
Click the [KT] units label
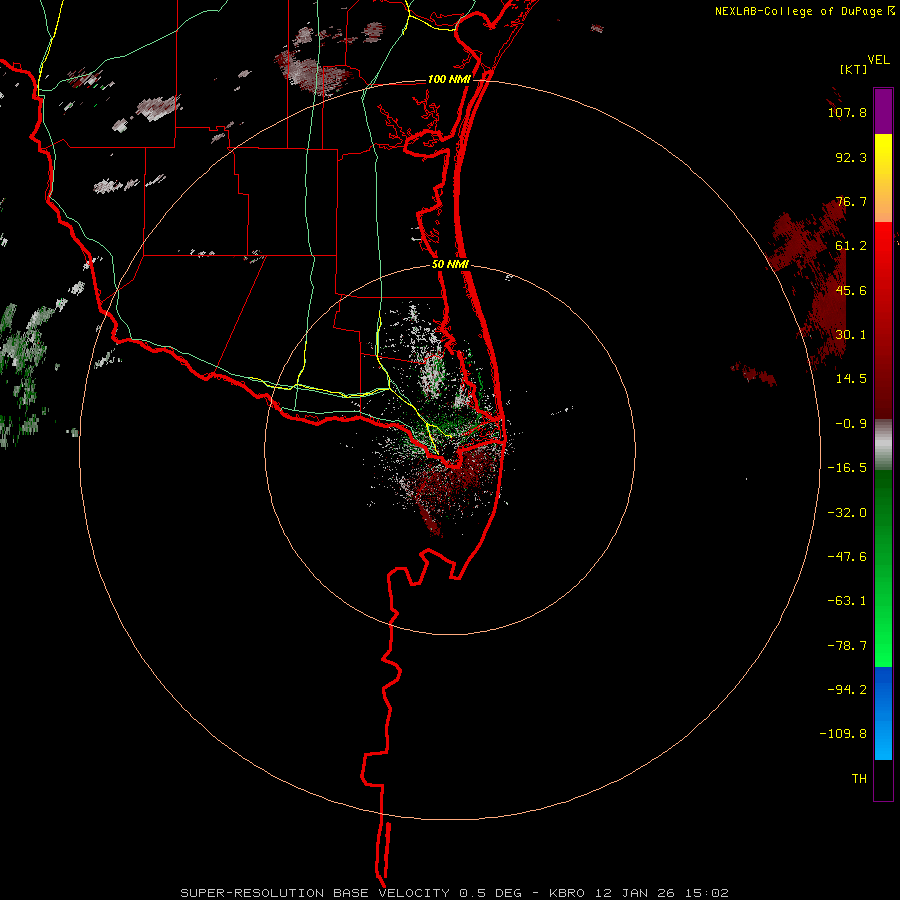coord(854,69)
